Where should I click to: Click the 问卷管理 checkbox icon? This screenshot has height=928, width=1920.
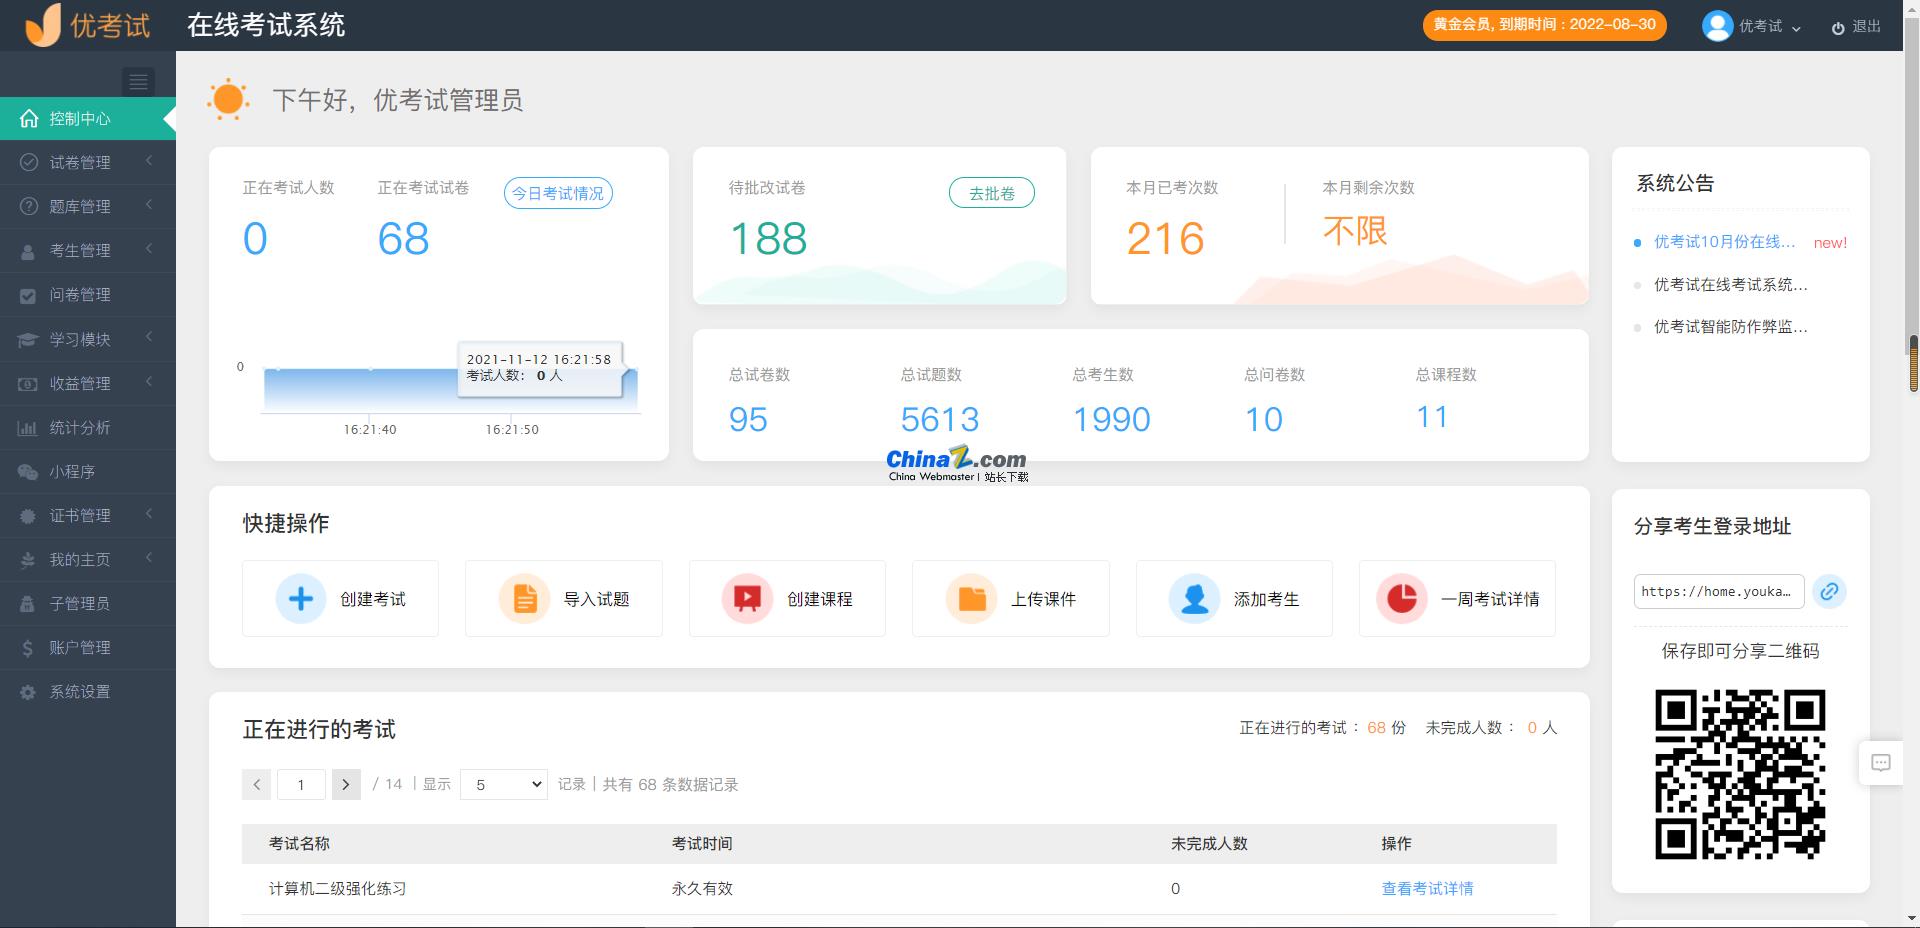(29, 295)
